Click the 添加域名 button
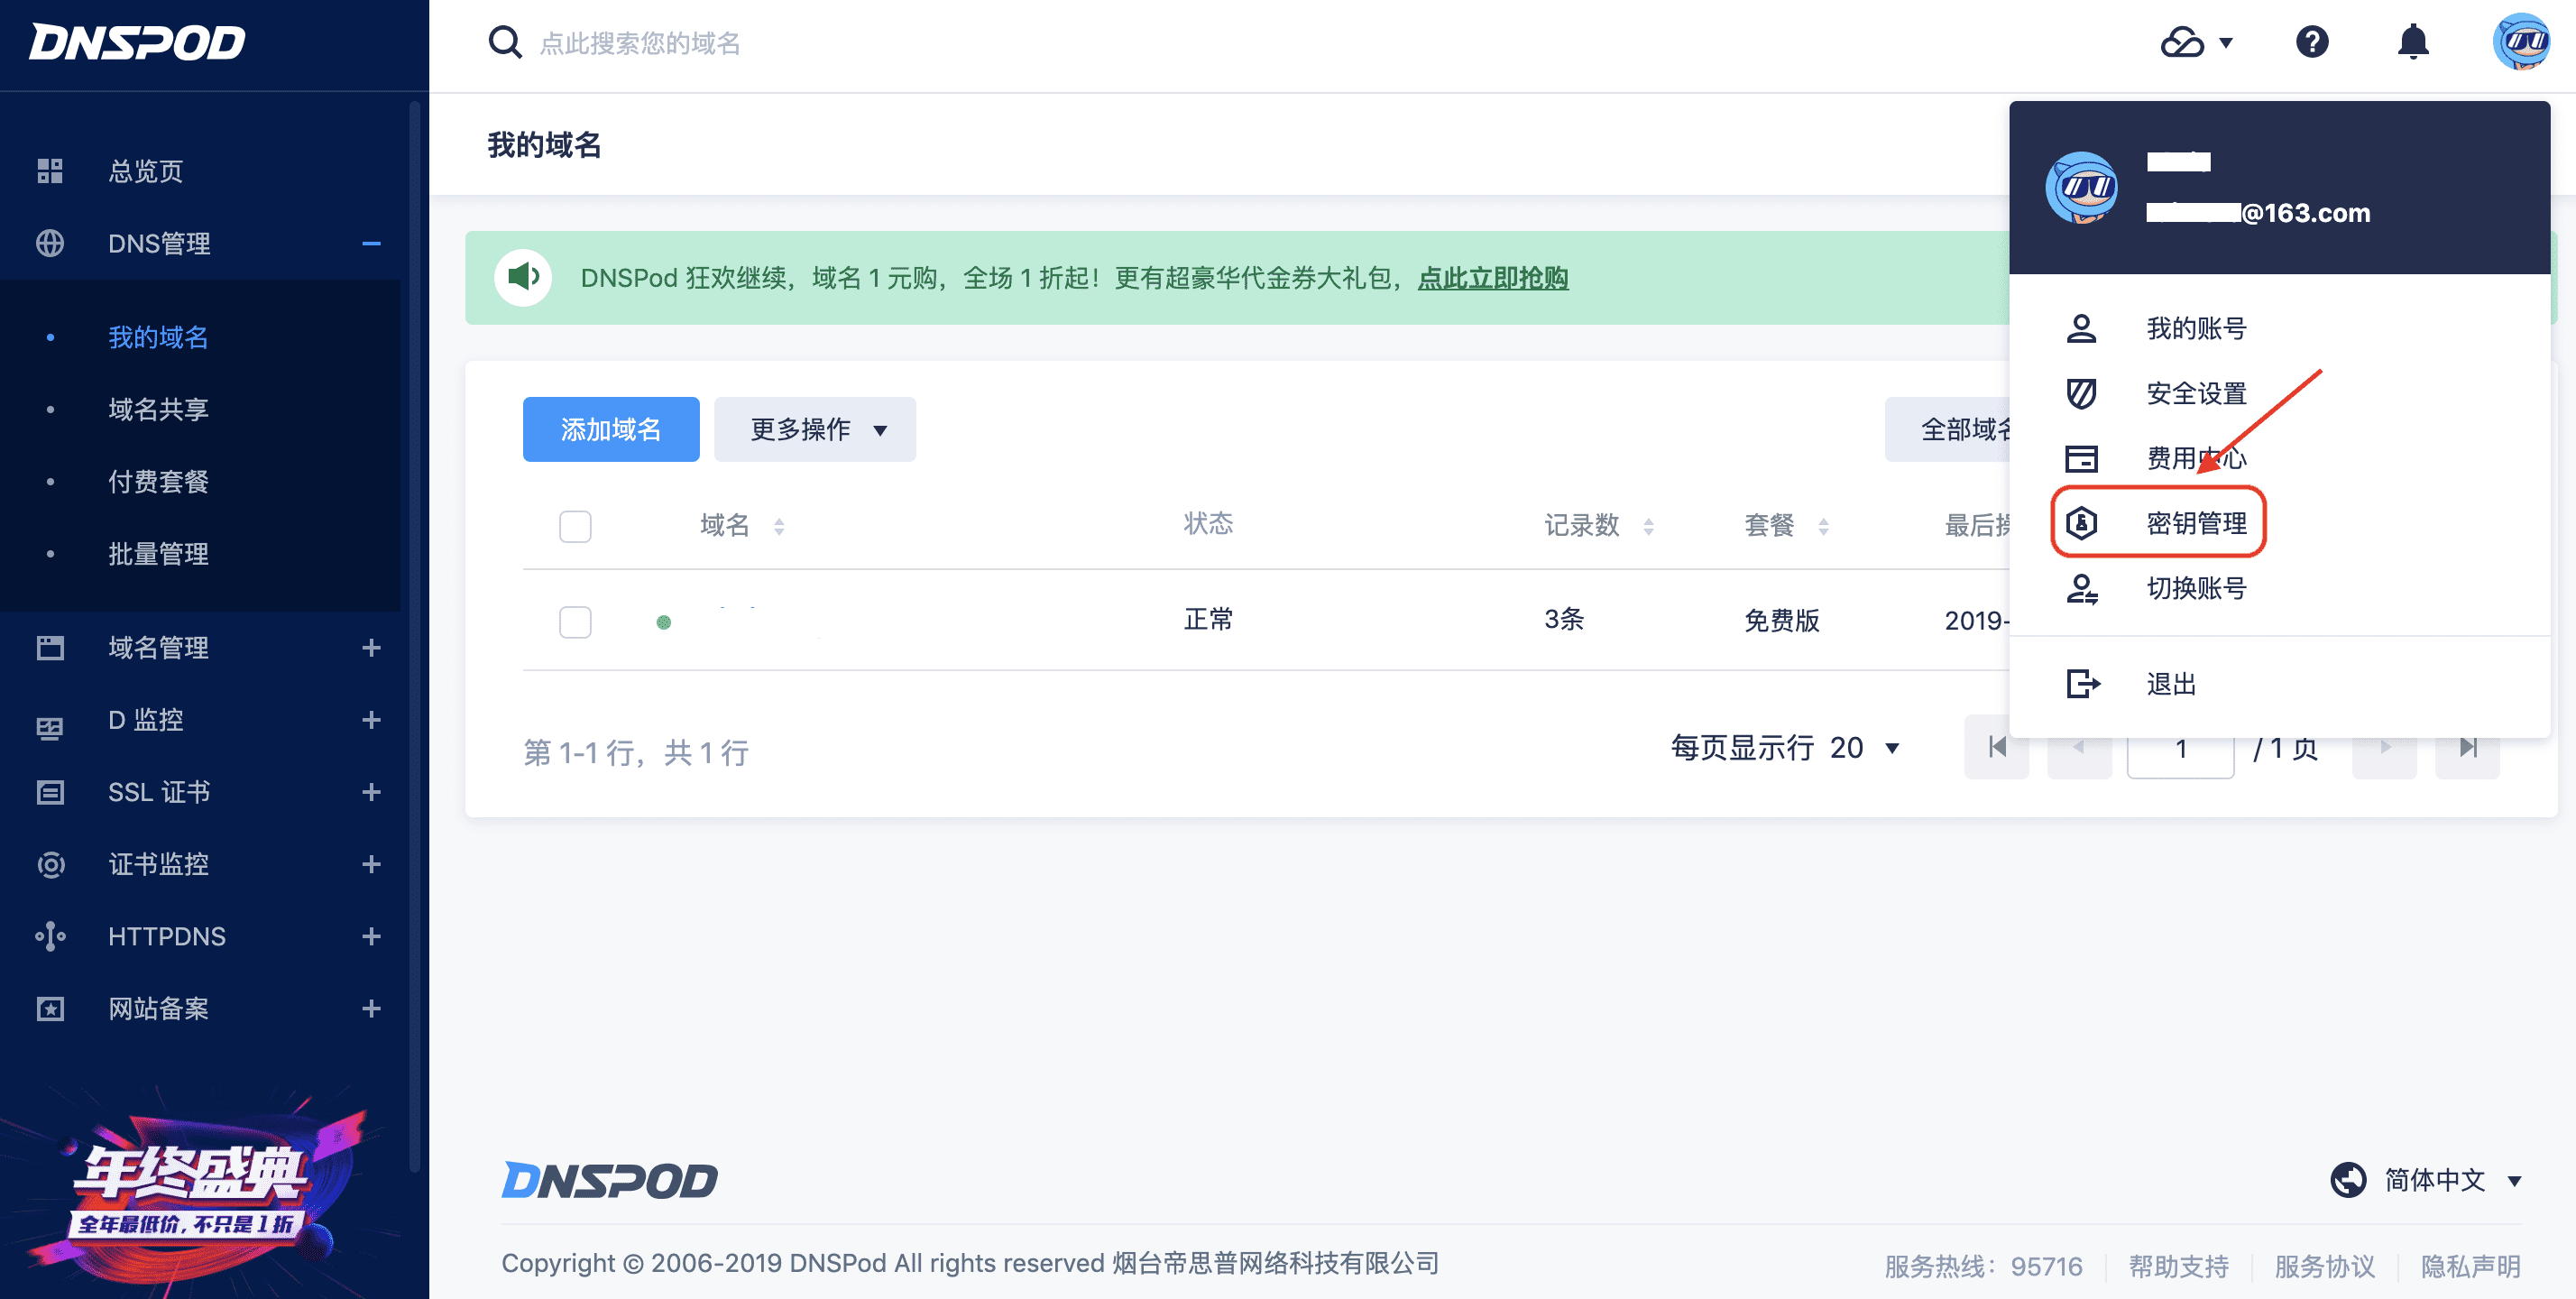 click(611, 429)
